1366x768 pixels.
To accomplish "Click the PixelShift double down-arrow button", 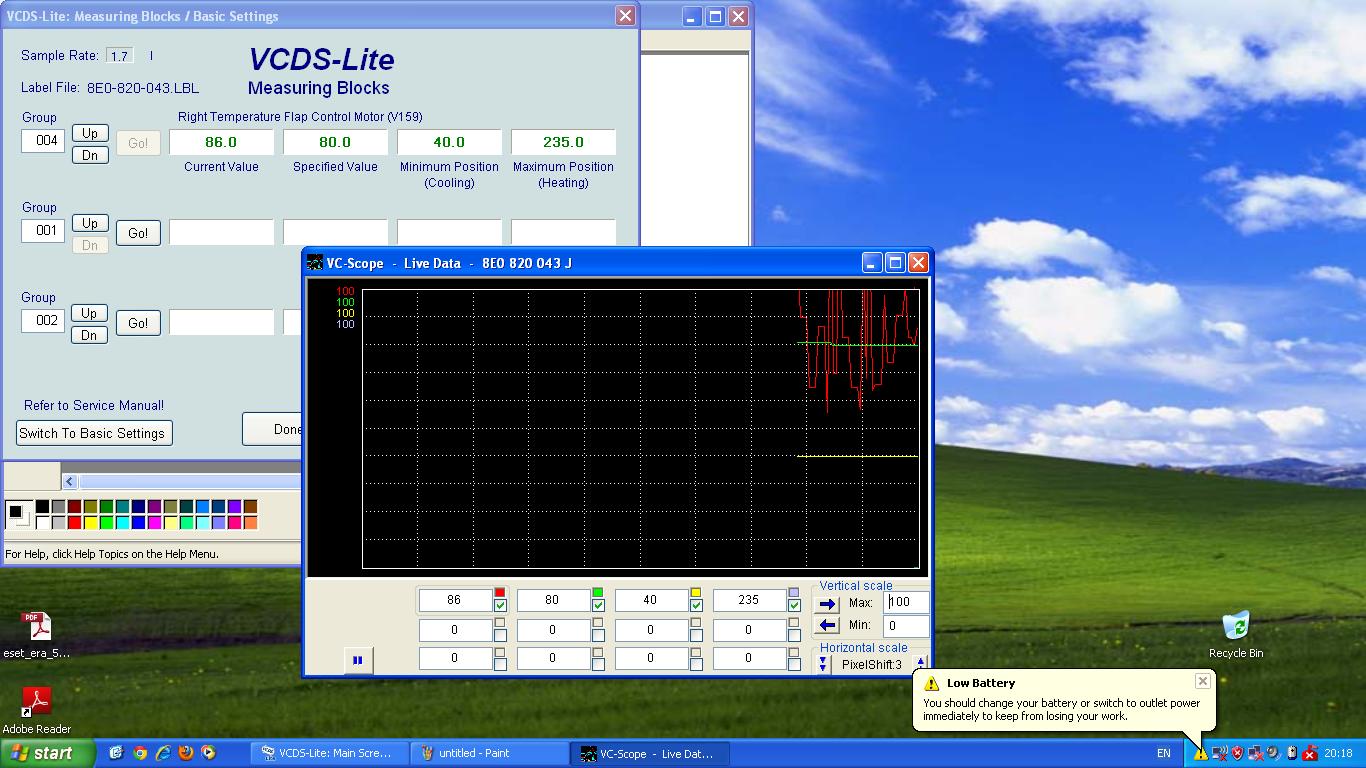I will click(x=823, y=664).
